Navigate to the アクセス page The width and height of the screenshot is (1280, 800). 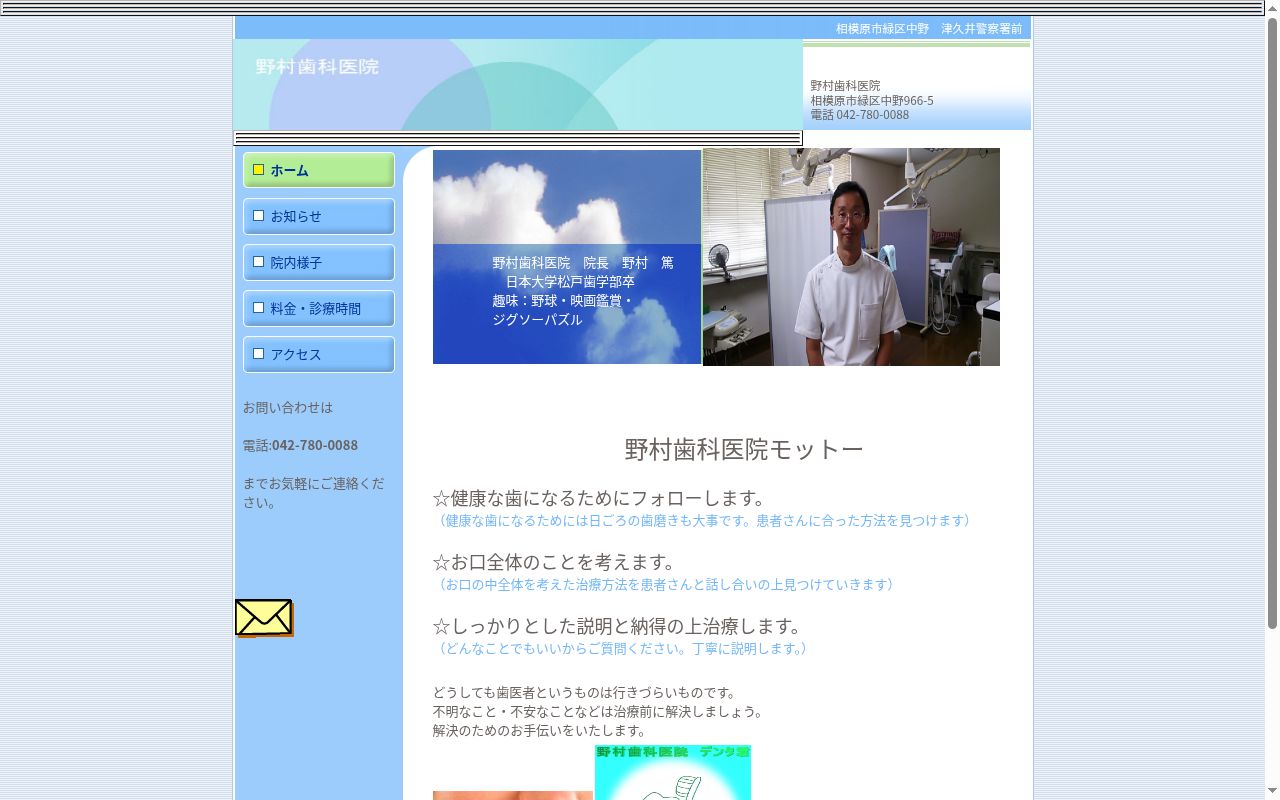[x=319, y=354]
